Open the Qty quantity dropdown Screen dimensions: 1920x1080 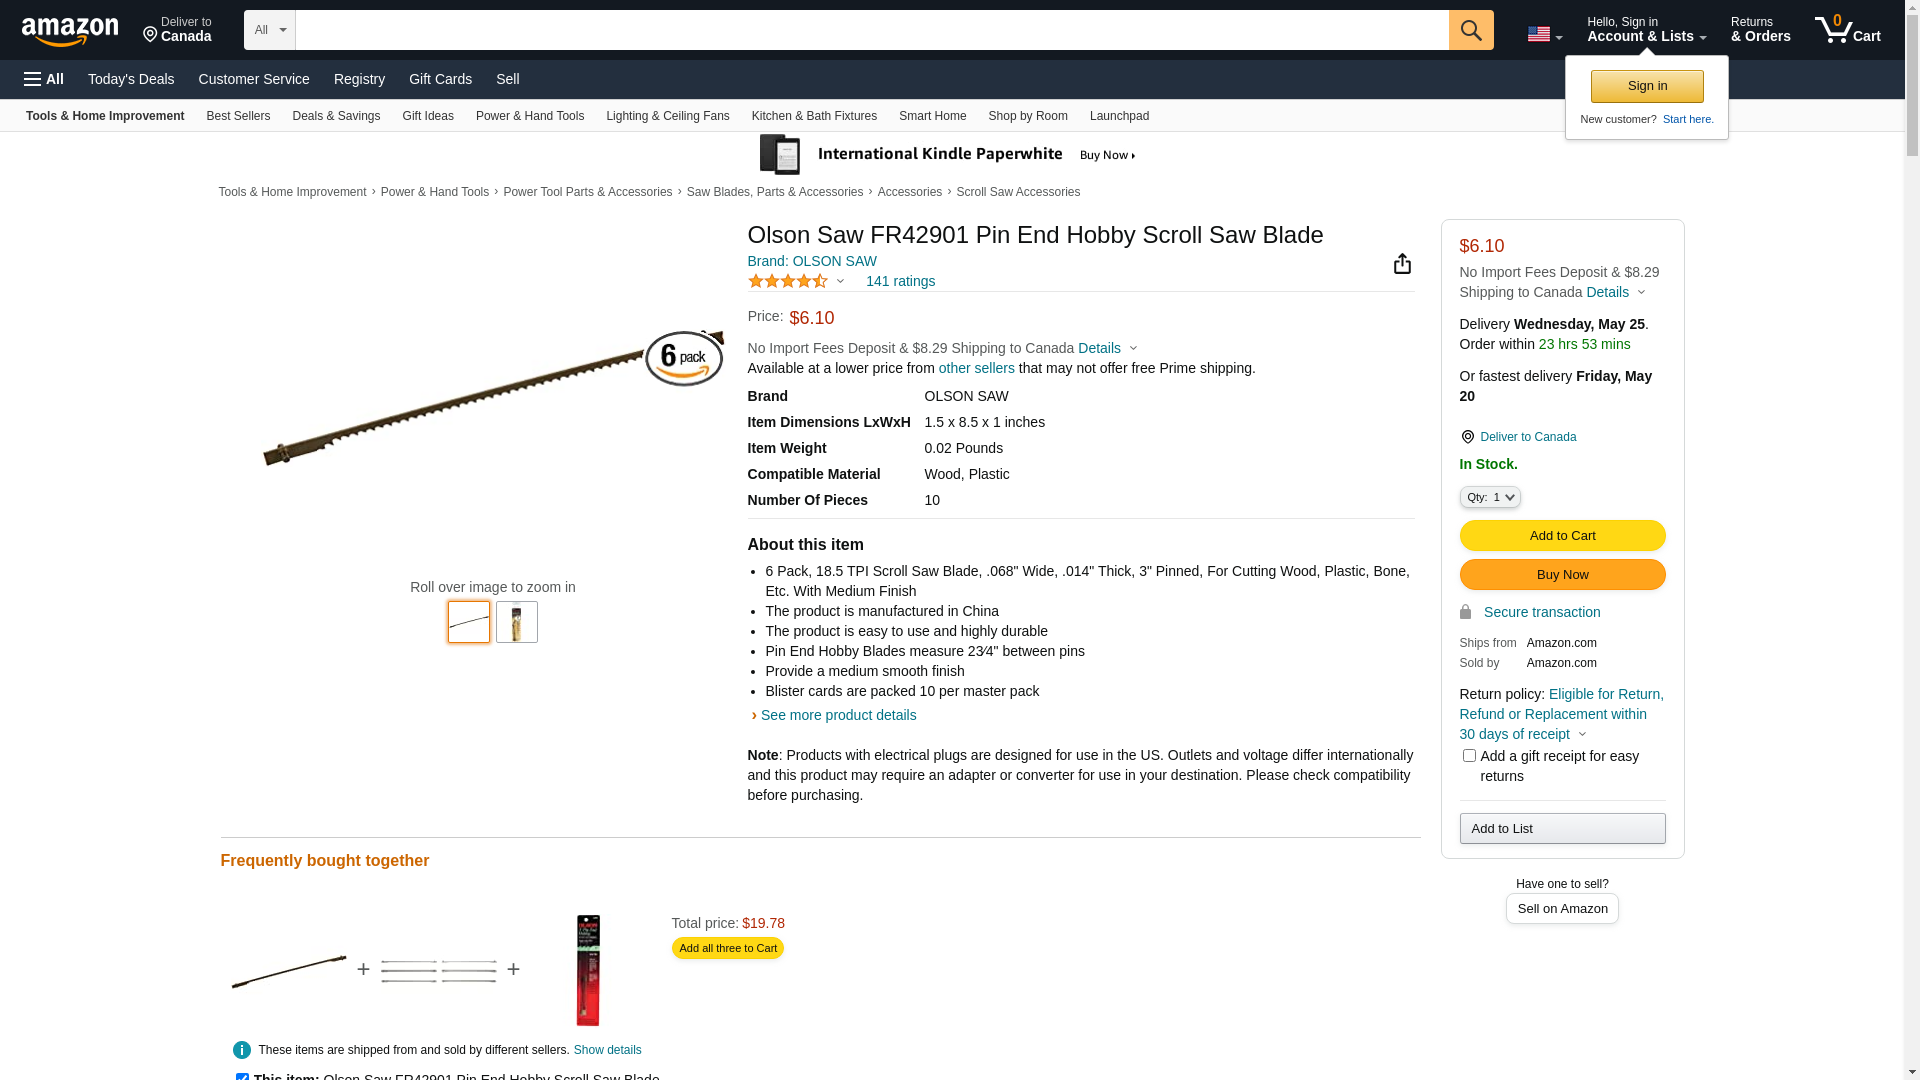coord(1490,497)
